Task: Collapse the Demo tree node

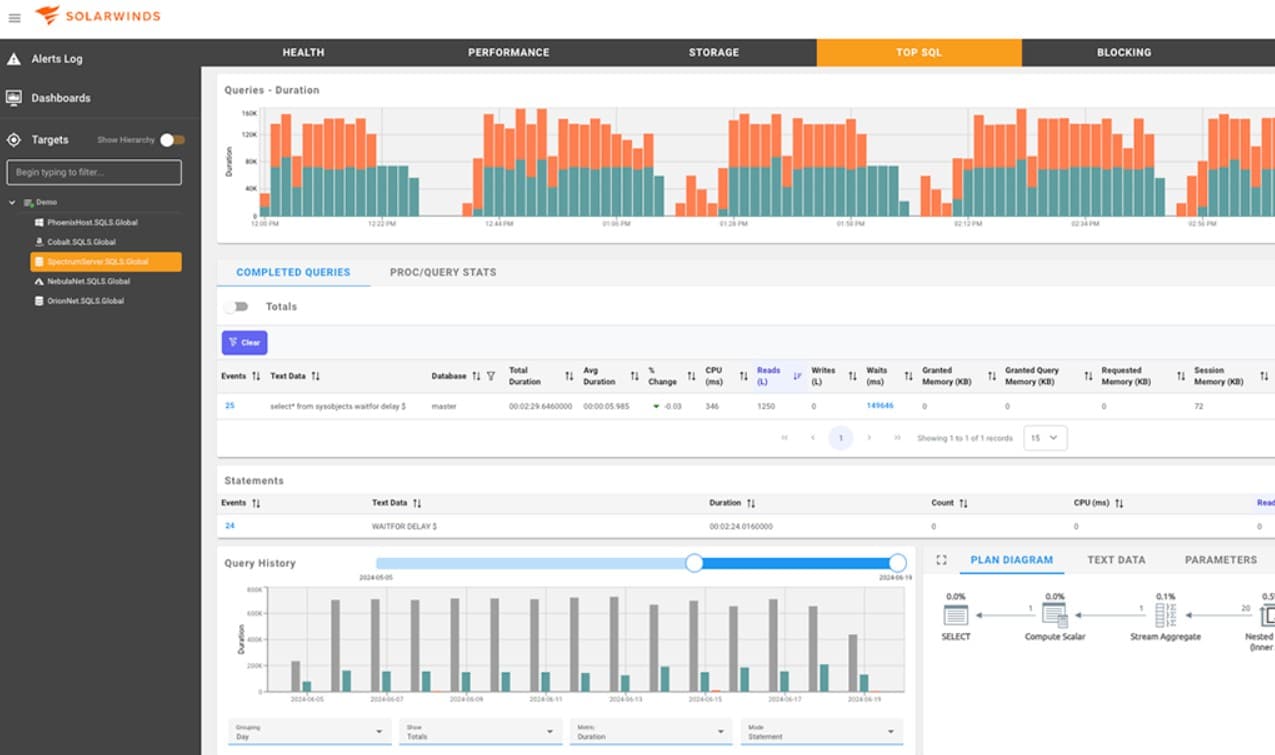Action: tap(14, 201)
